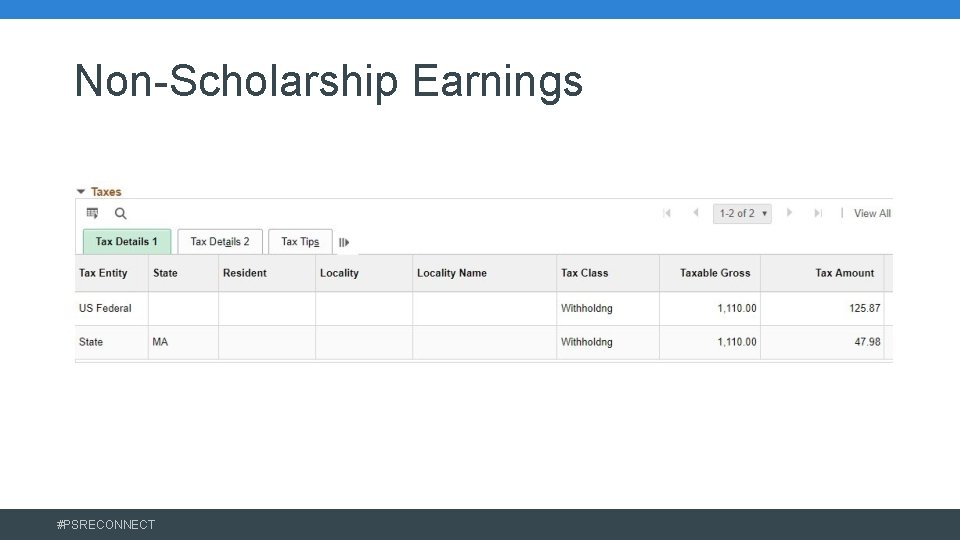Click the Tax Class column header

click(x=585, y=273)
